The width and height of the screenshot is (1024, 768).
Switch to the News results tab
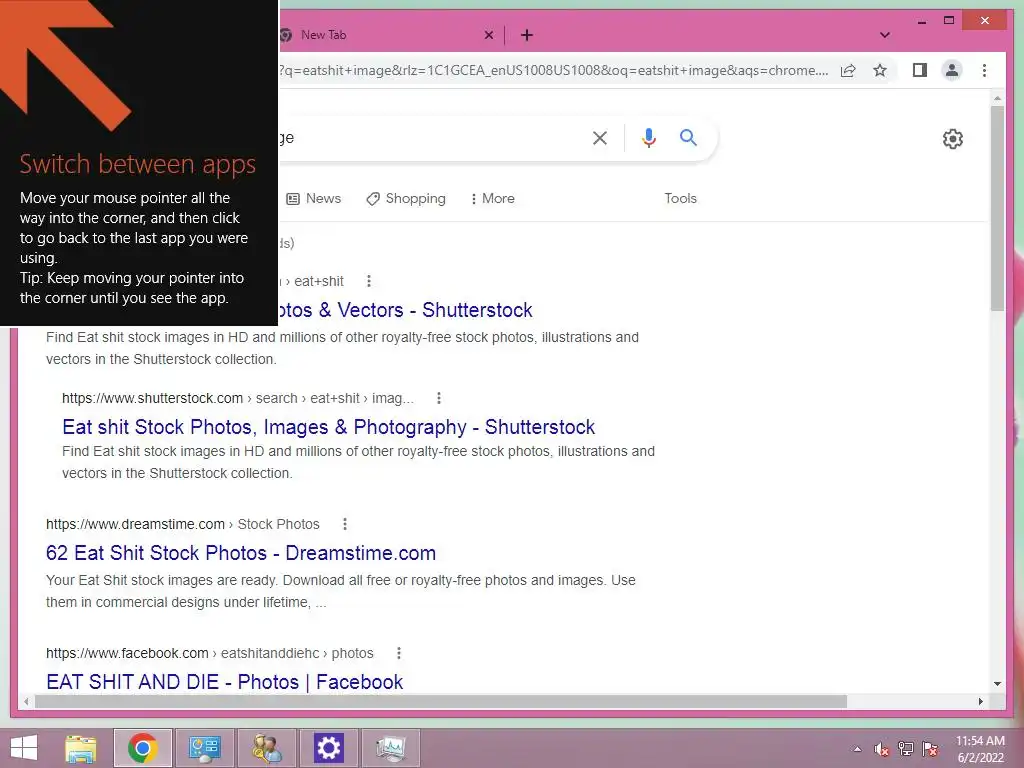[x=314, y=199]
